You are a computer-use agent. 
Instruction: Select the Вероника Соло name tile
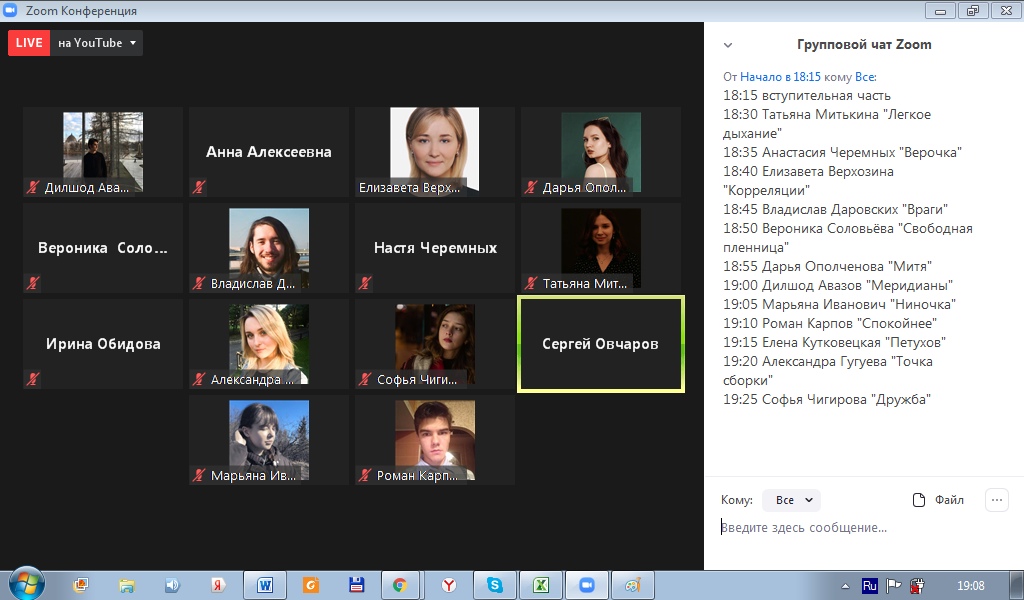(x=103, y=248)
